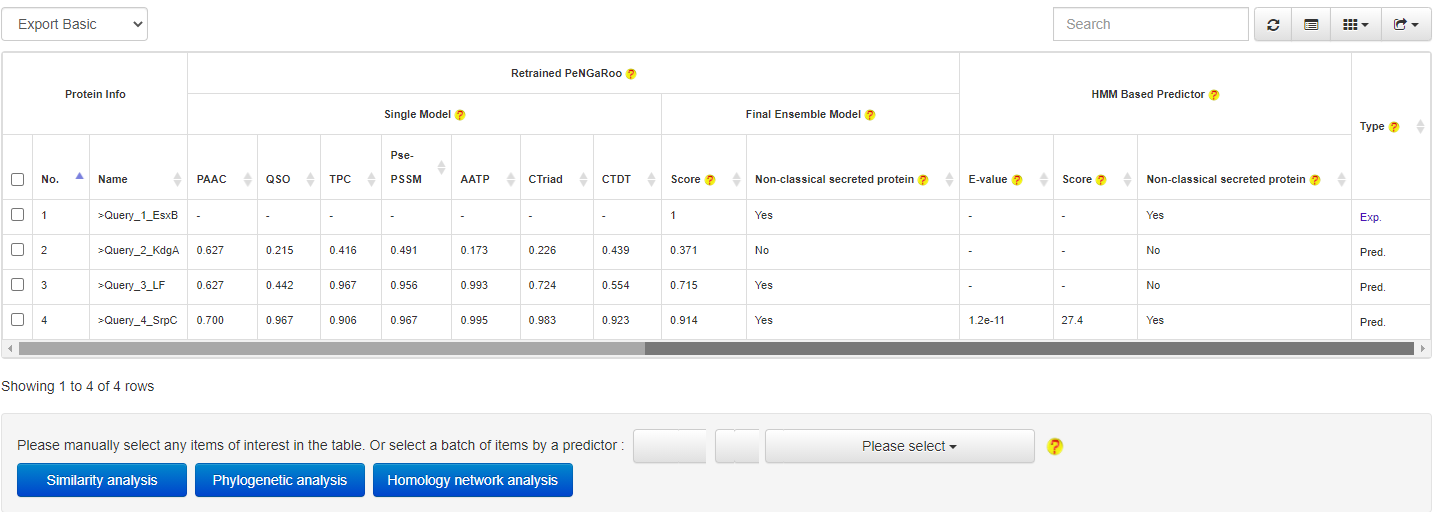
Task: Focus the Search input field
Action: pos(1150,25)
